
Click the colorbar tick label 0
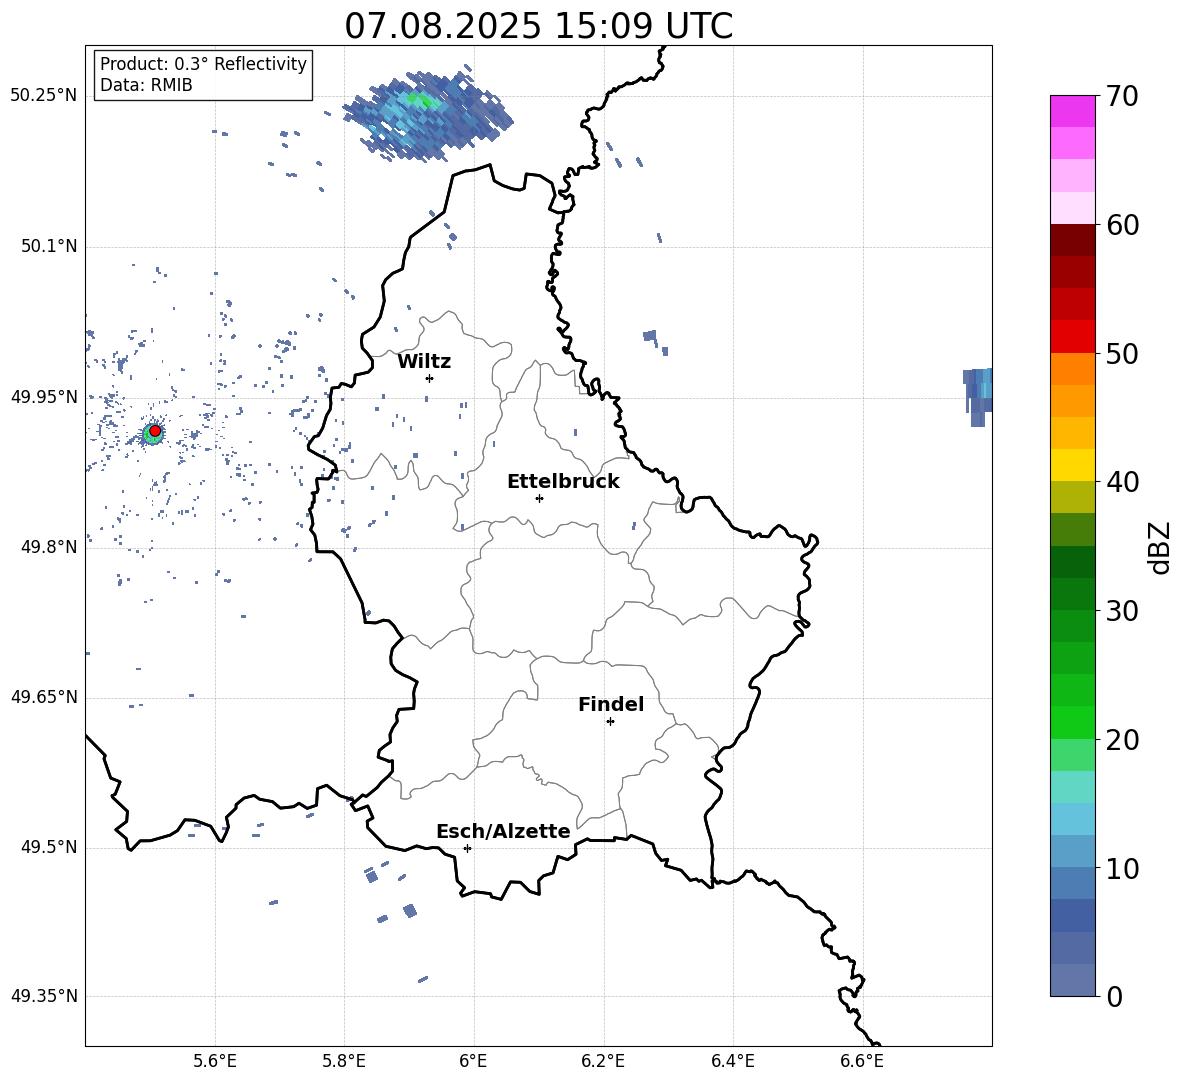[x=1114, y=996]
